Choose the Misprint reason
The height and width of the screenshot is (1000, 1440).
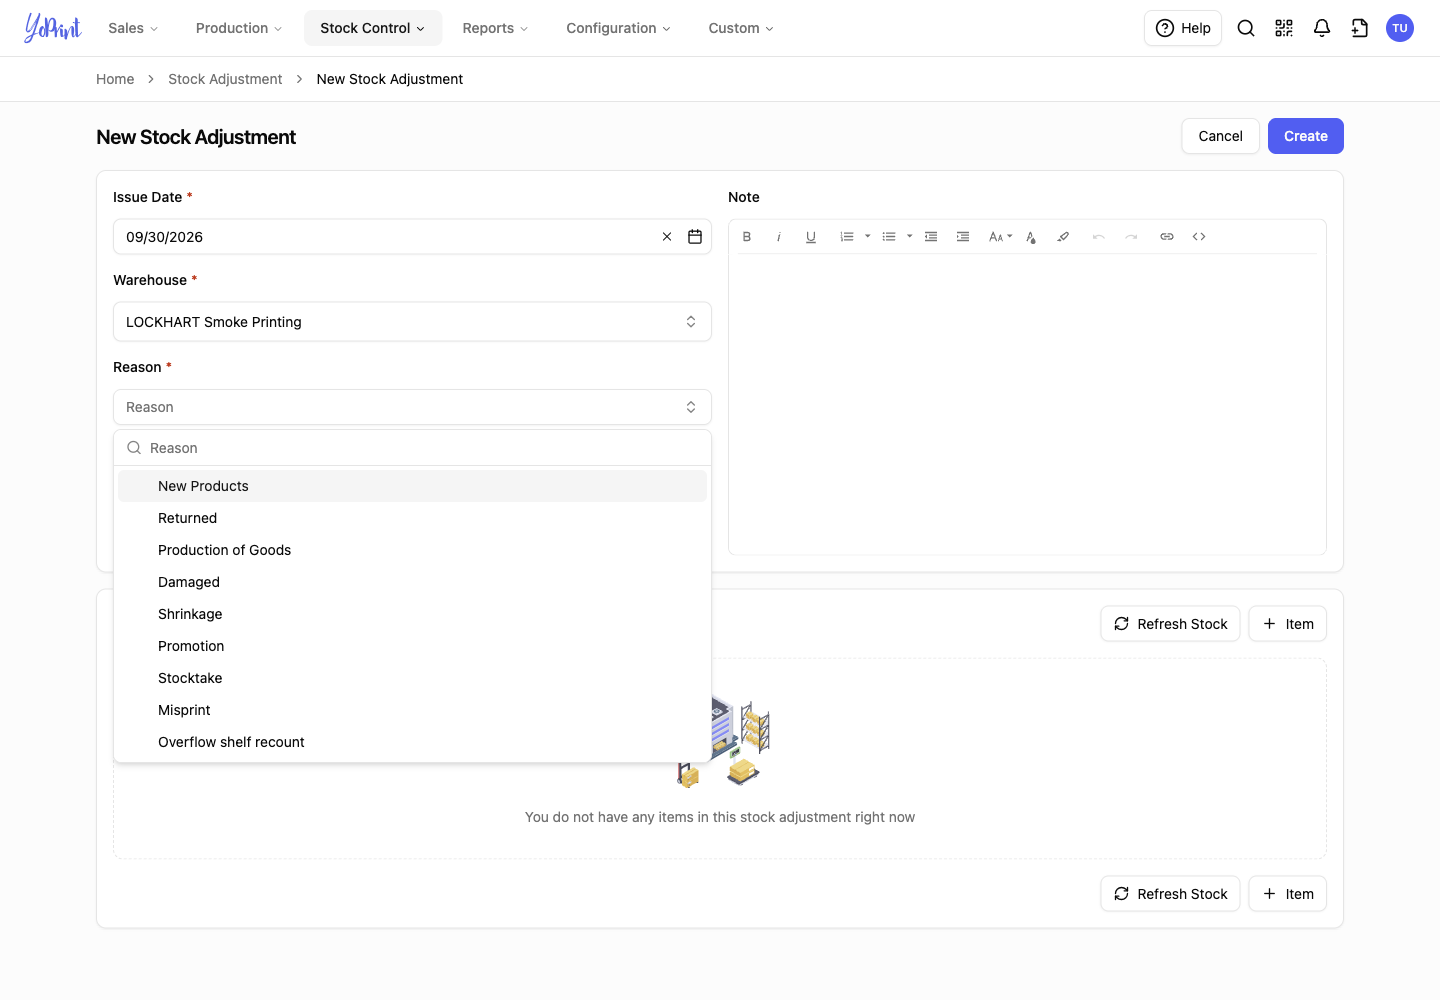412,710
